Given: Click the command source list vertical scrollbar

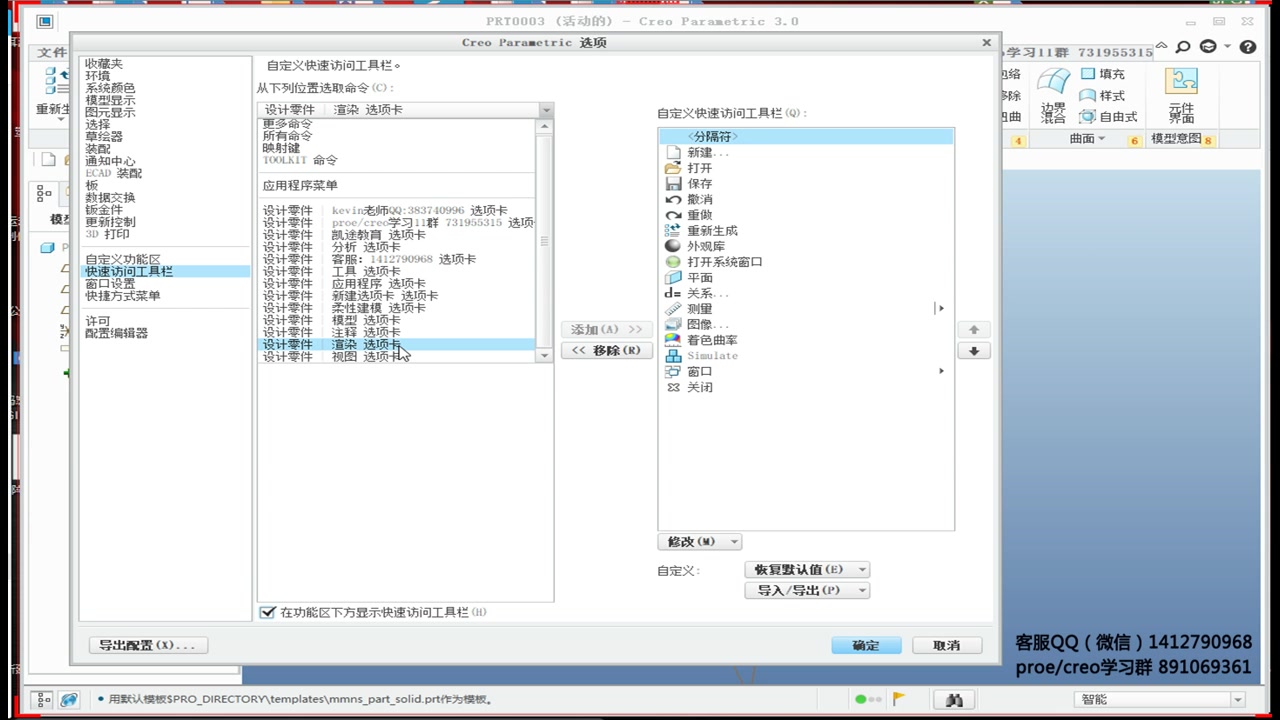Looking at the screenshot, I should 544,240.
